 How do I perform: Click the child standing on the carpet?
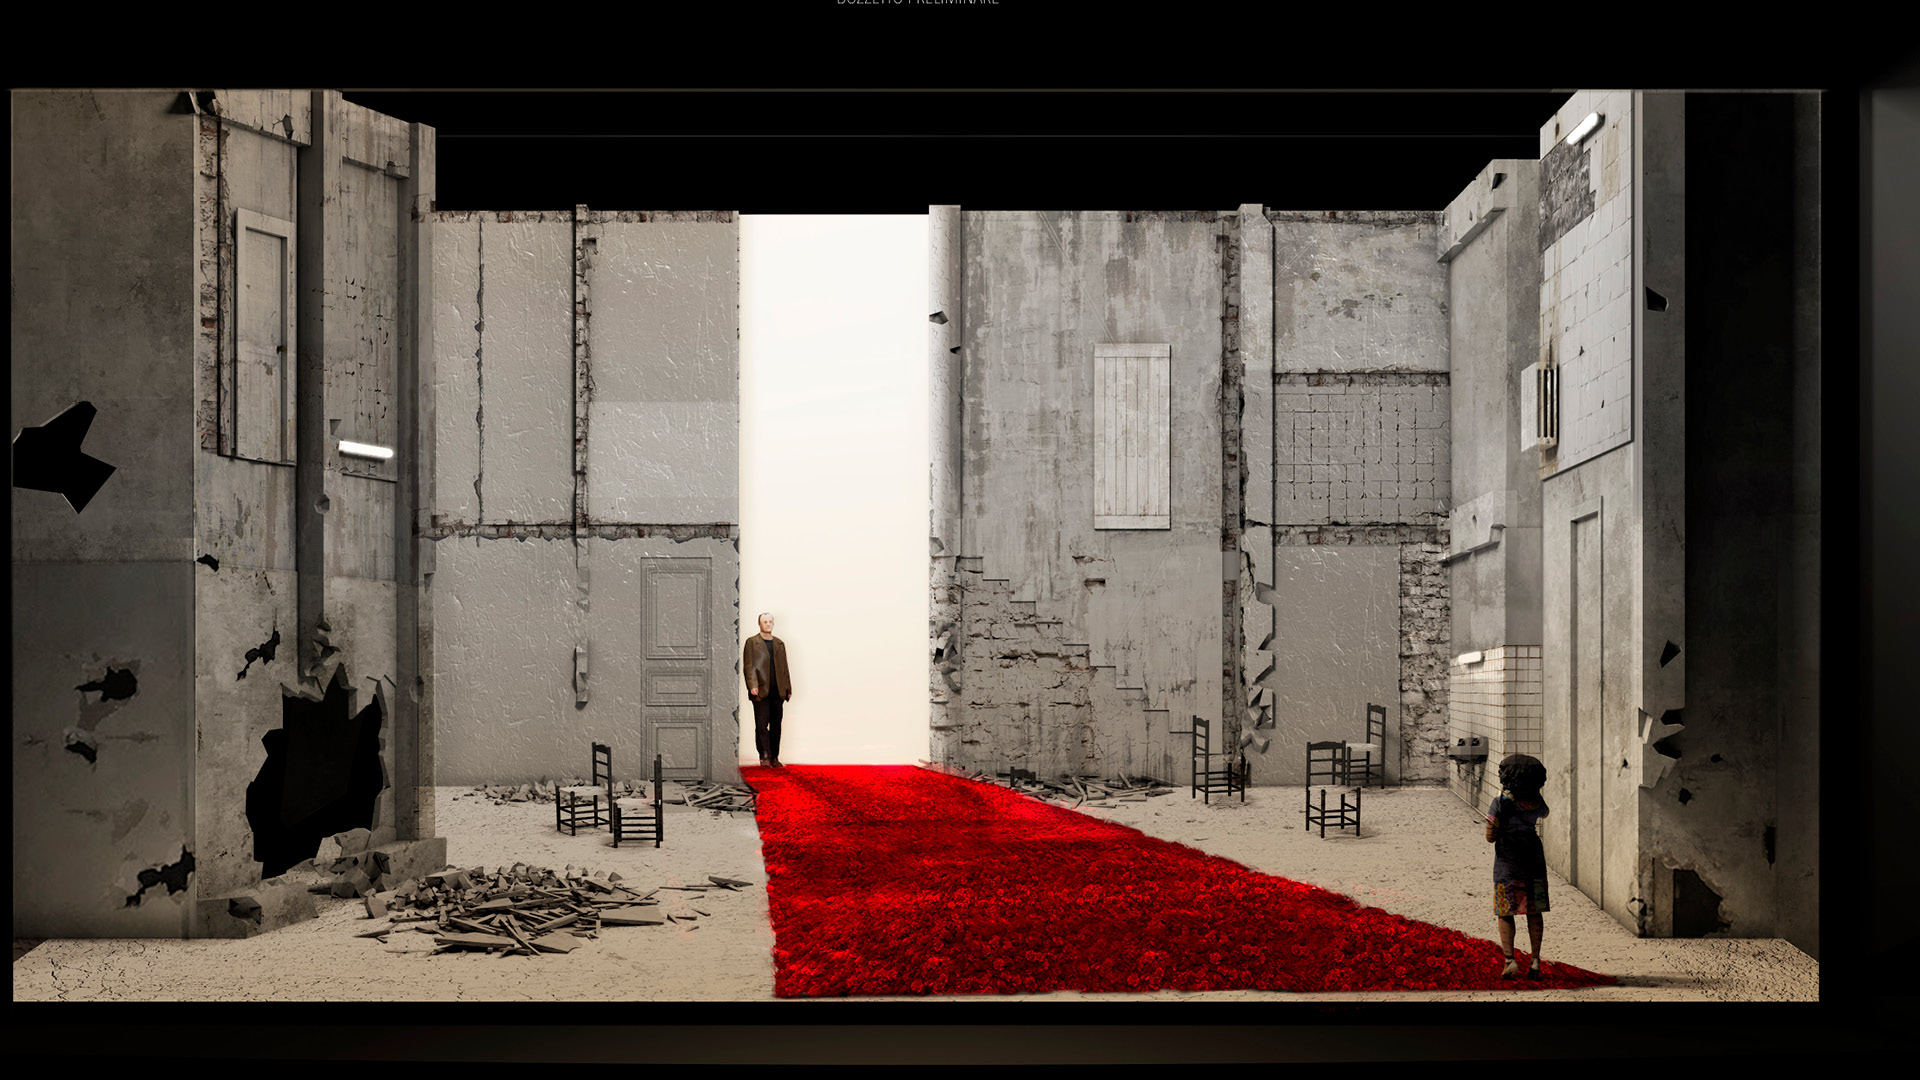pyautogui.click(x=1519, y=860)
